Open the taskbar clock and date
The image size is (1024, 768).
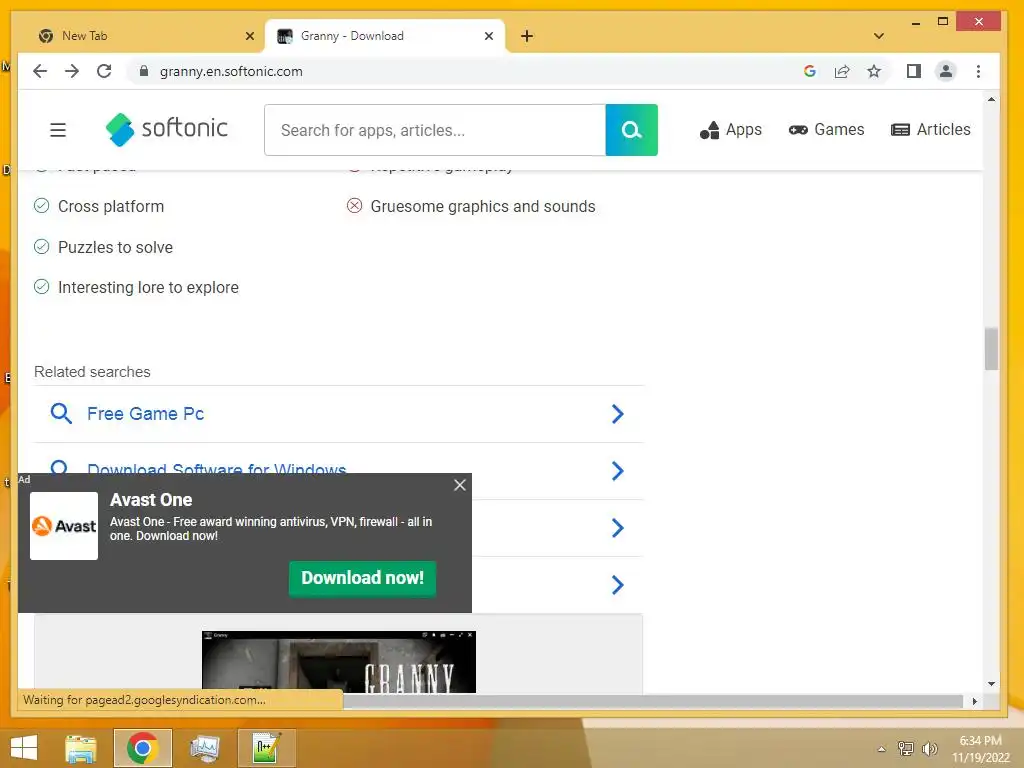click(x=980, y=749)
